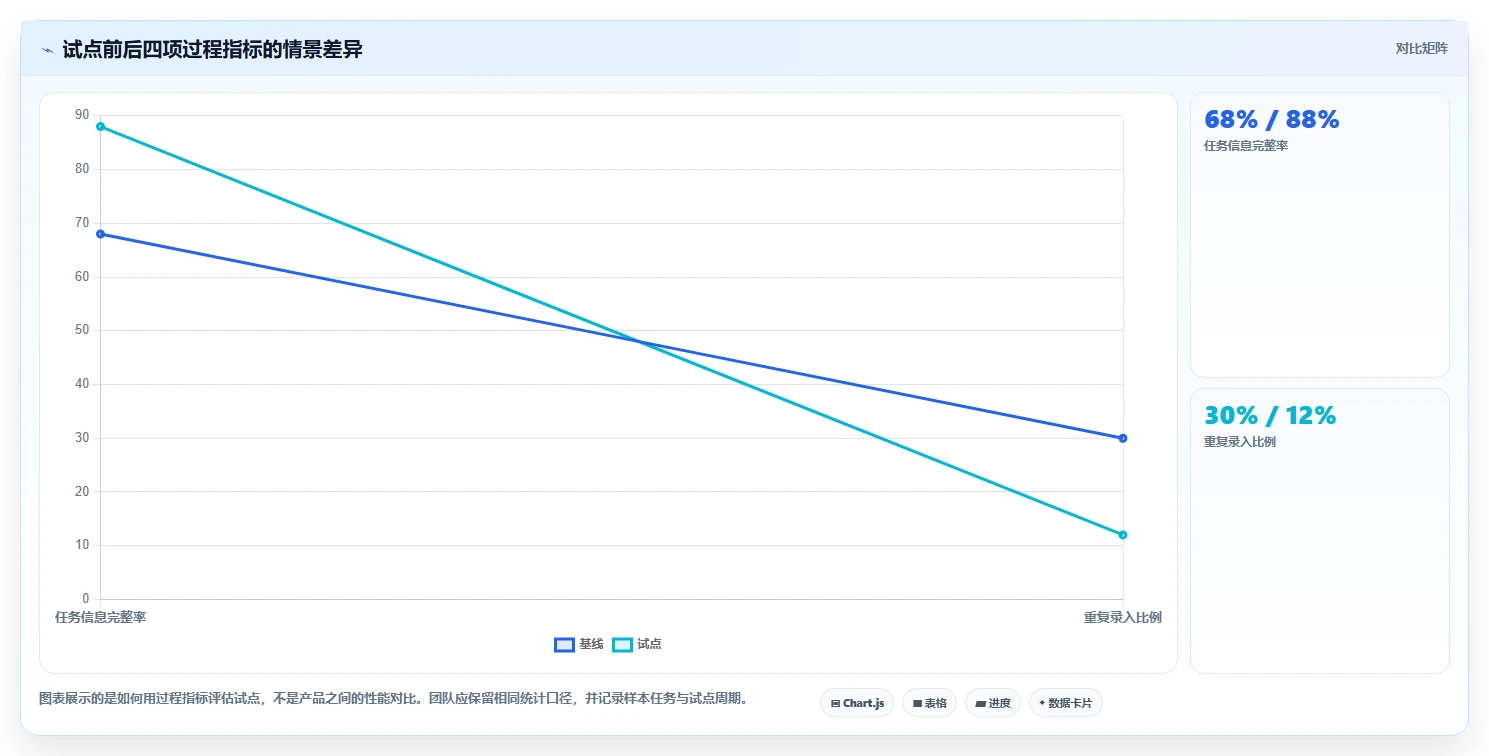Select the 表格 chip
The width and height of the screenshot is (1489, 756).
tap(929, 703)
